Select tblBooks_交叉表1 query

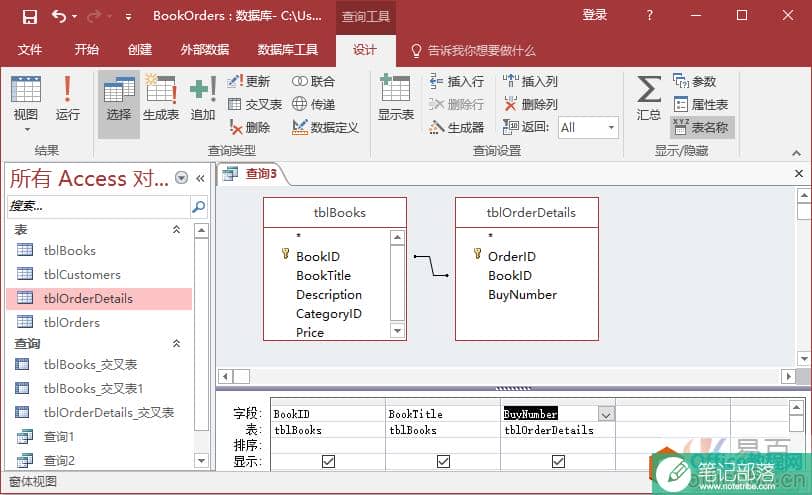pyautogui.click(x=99, y=388)
